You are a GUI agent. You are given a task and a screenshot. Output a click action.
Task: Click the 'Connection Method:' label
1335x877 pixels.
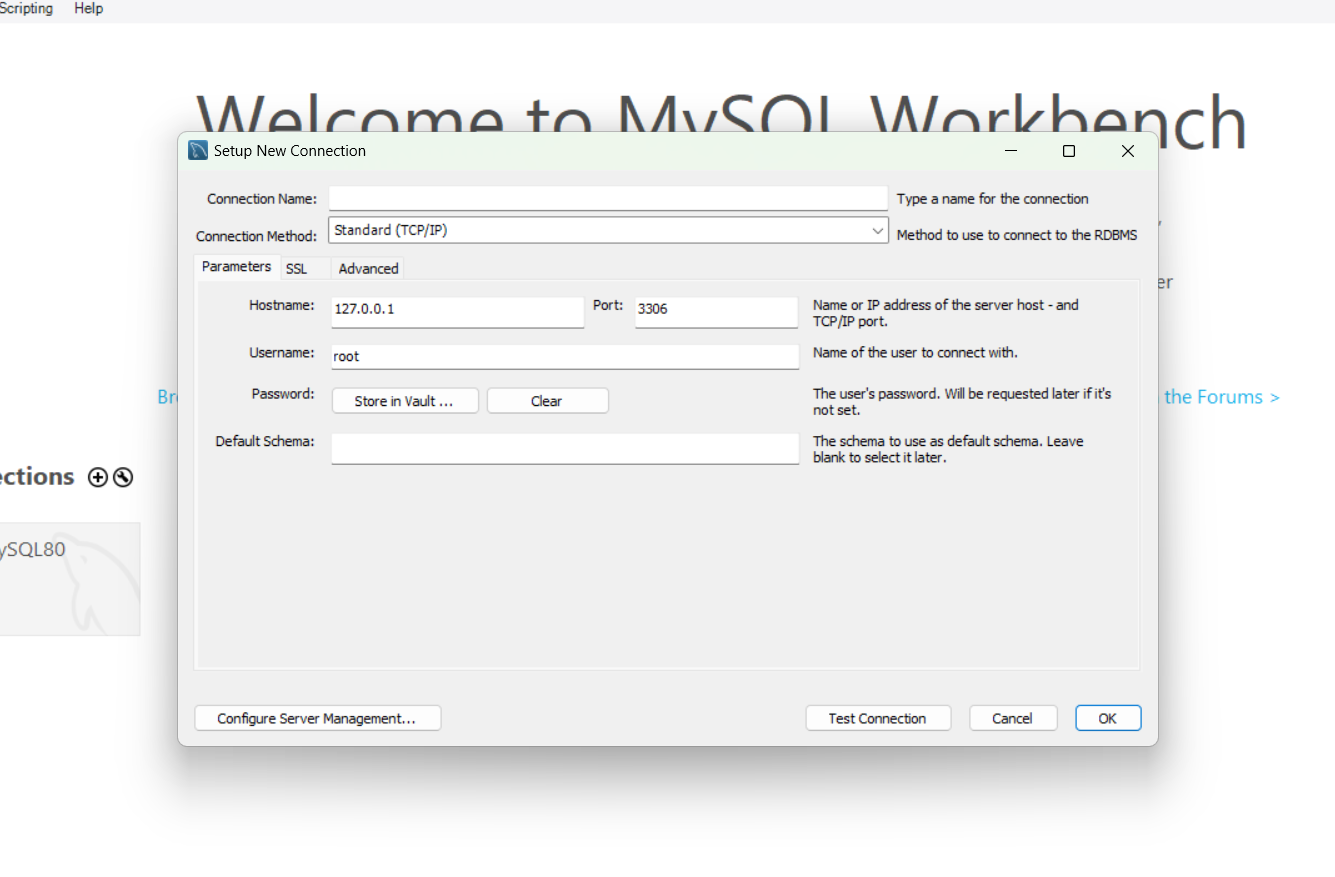[257, 236]
